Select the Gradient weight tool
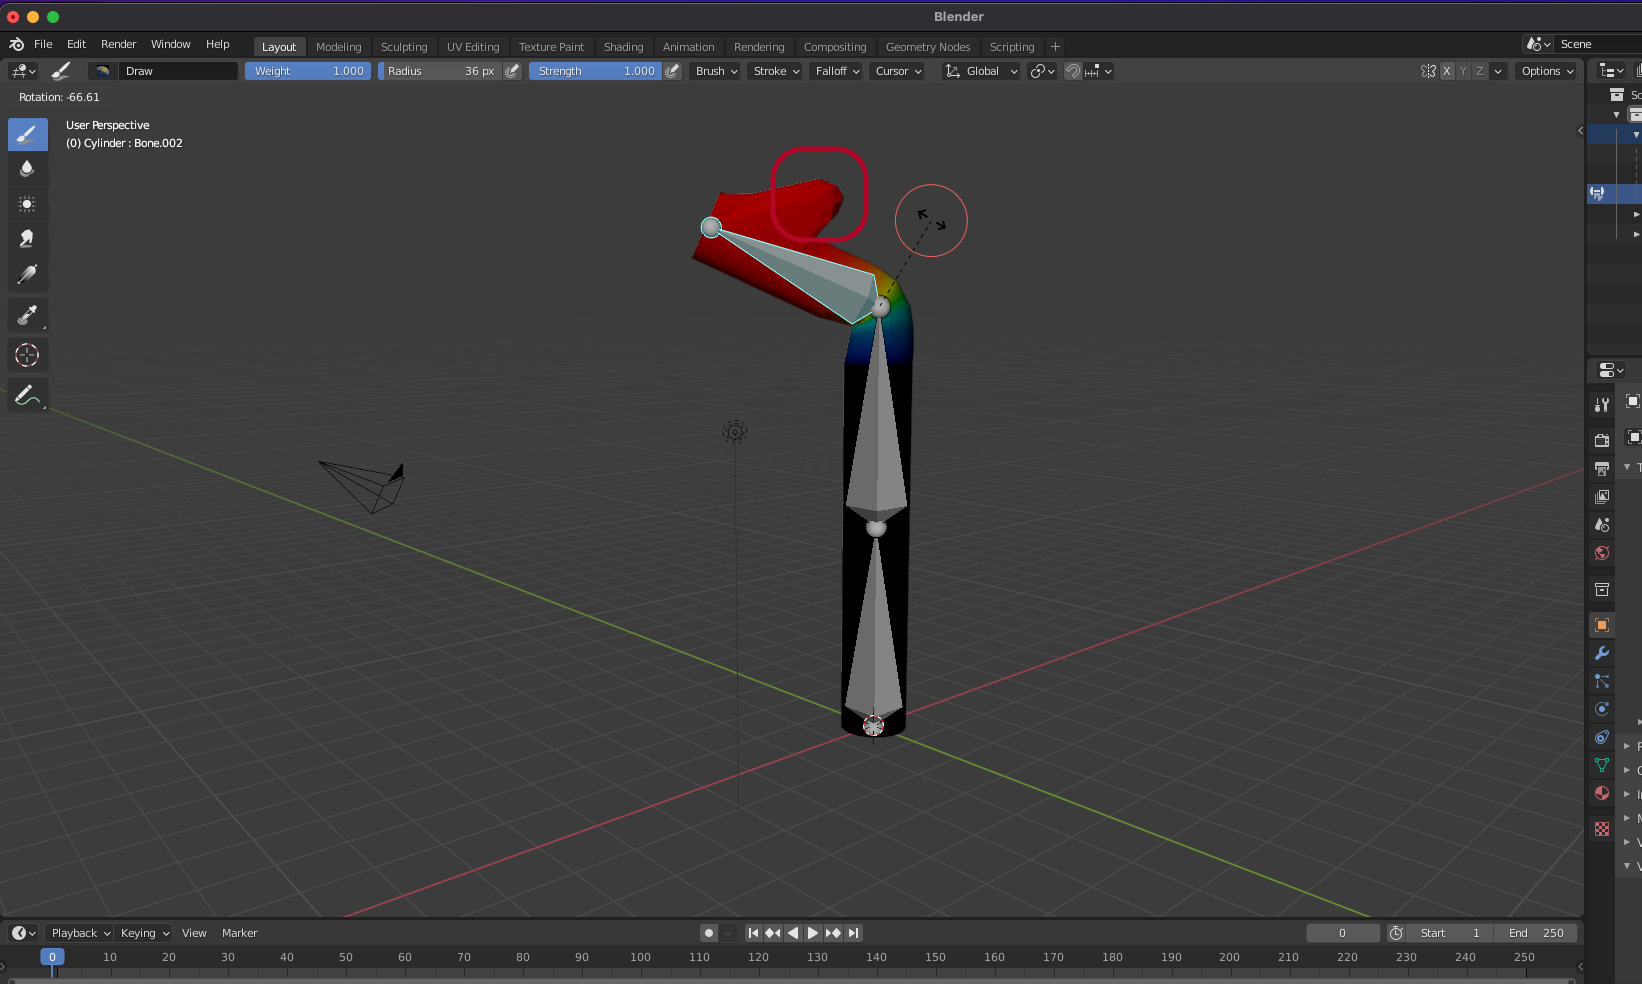 [x=27, y=274]
